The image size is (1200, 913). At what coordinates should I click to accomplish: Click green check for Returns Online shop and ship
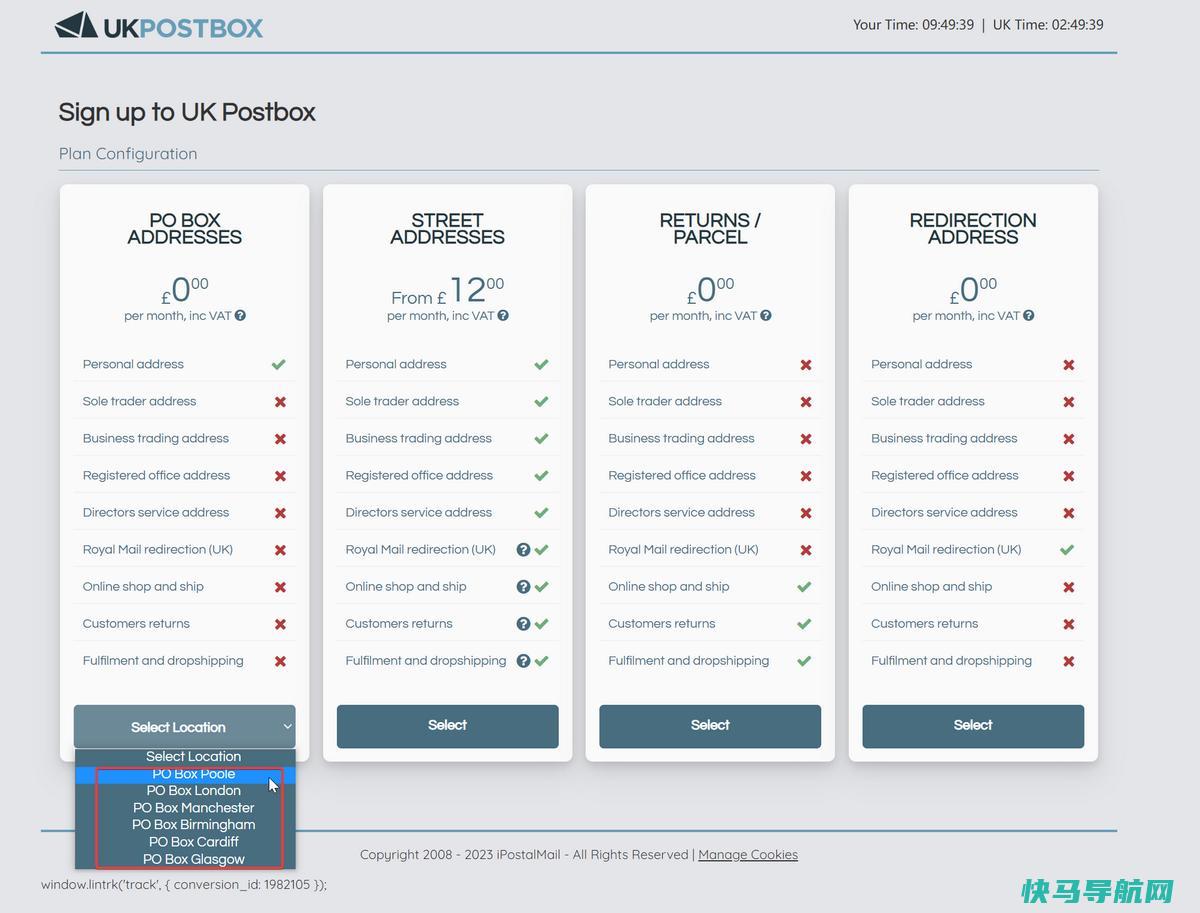click(804, 586)
